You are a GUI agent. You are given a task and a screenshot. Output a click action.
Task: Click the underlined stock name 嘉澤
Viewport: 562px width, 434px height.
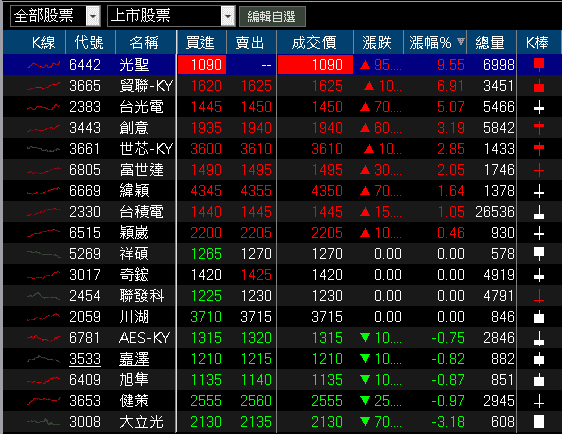point(134,359)
